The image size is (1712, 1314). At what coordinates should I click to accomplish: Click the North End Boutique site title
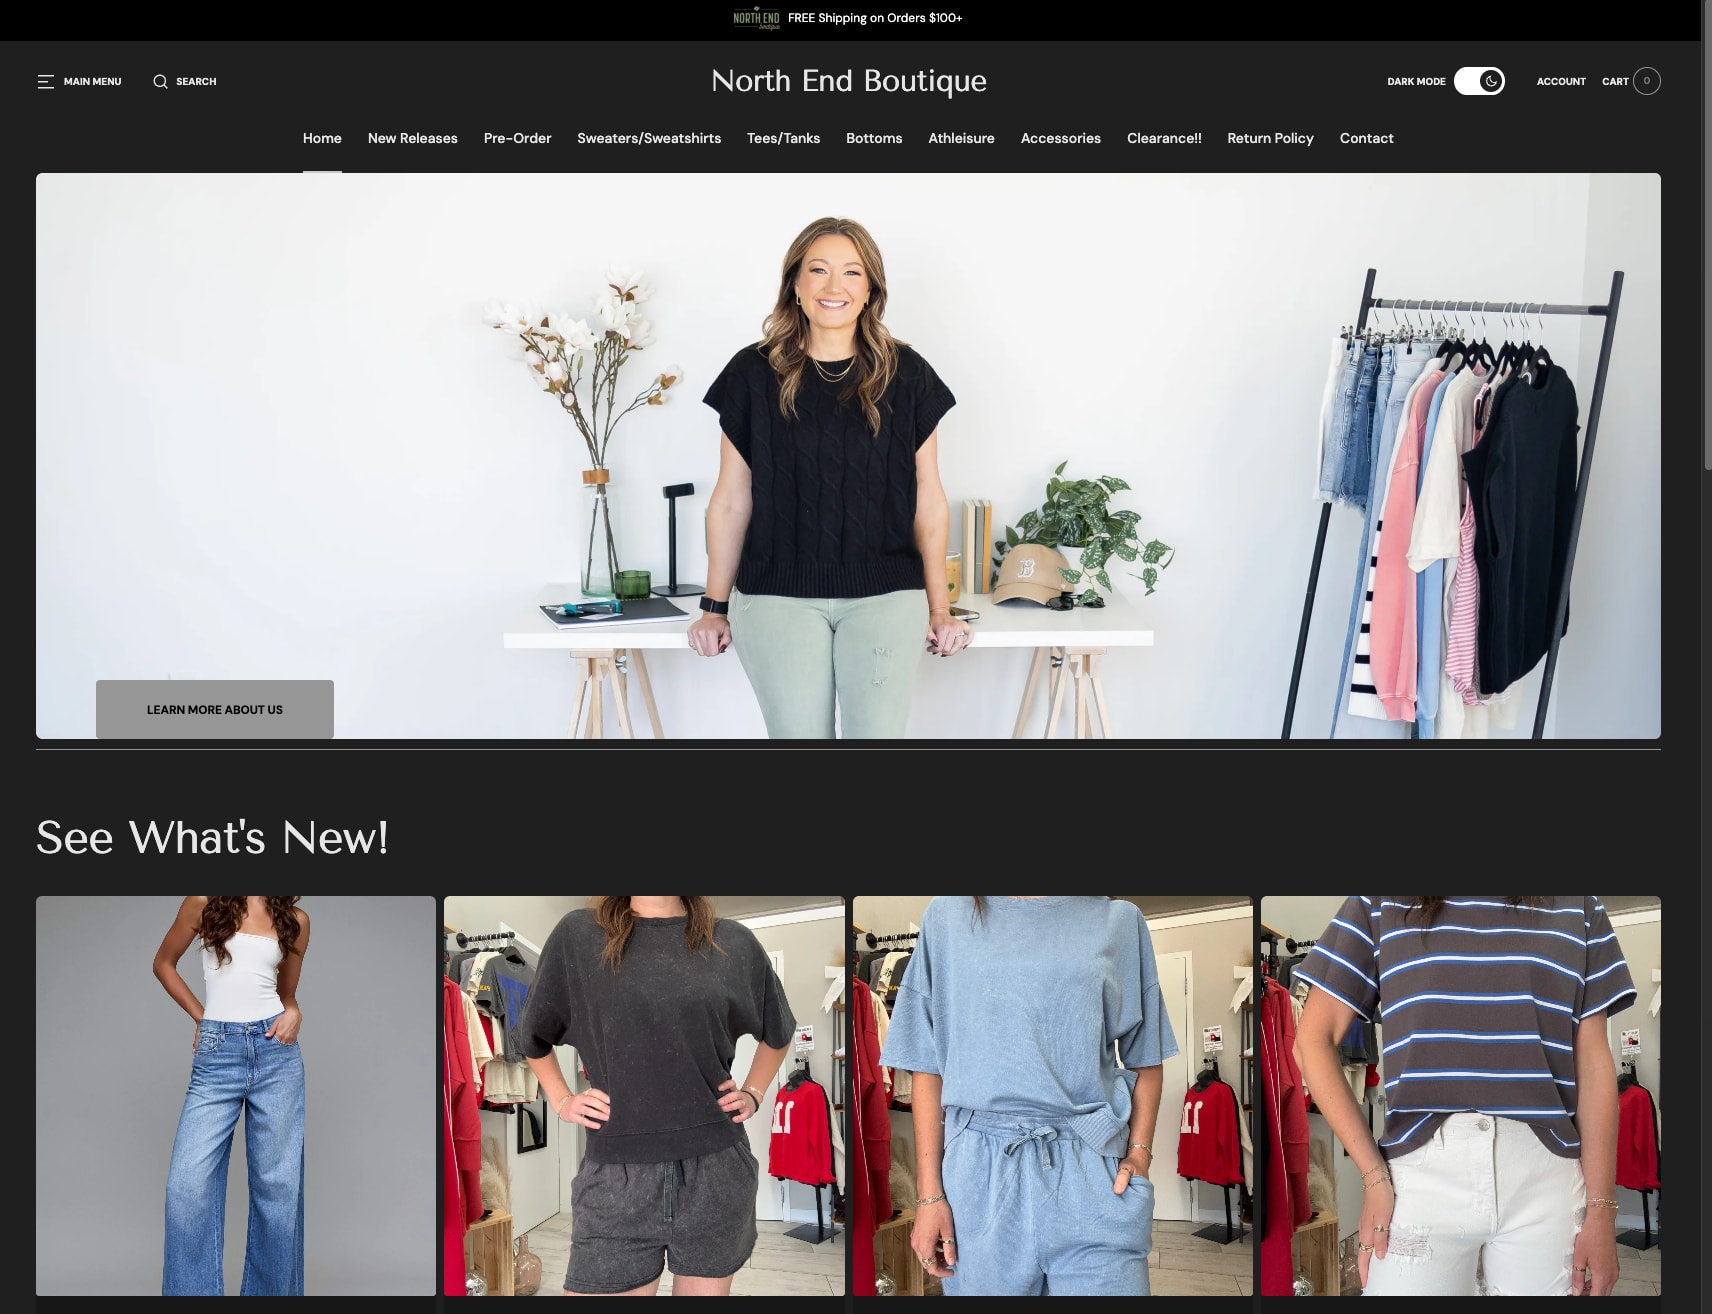point(849,81)
